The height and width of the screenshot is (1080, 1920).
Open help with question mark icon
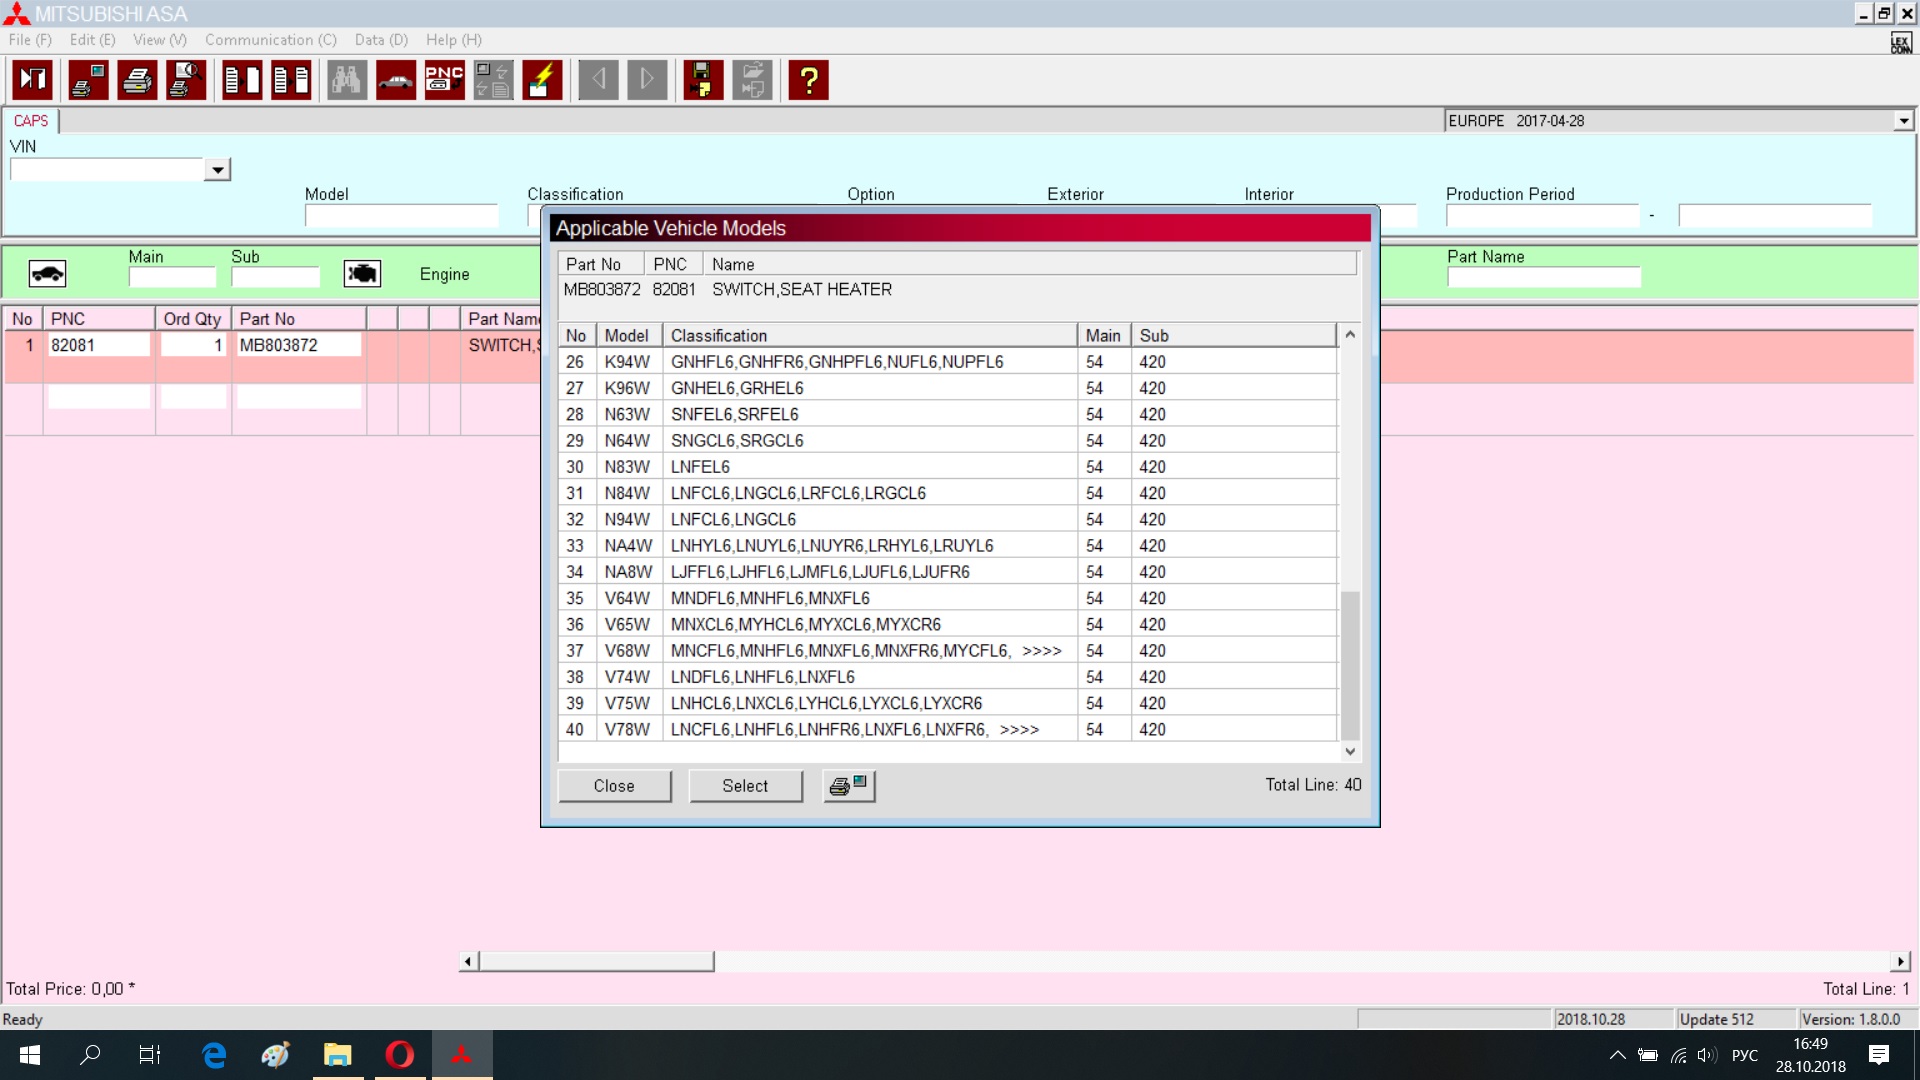pyautogui.click(x=808, y=80)
